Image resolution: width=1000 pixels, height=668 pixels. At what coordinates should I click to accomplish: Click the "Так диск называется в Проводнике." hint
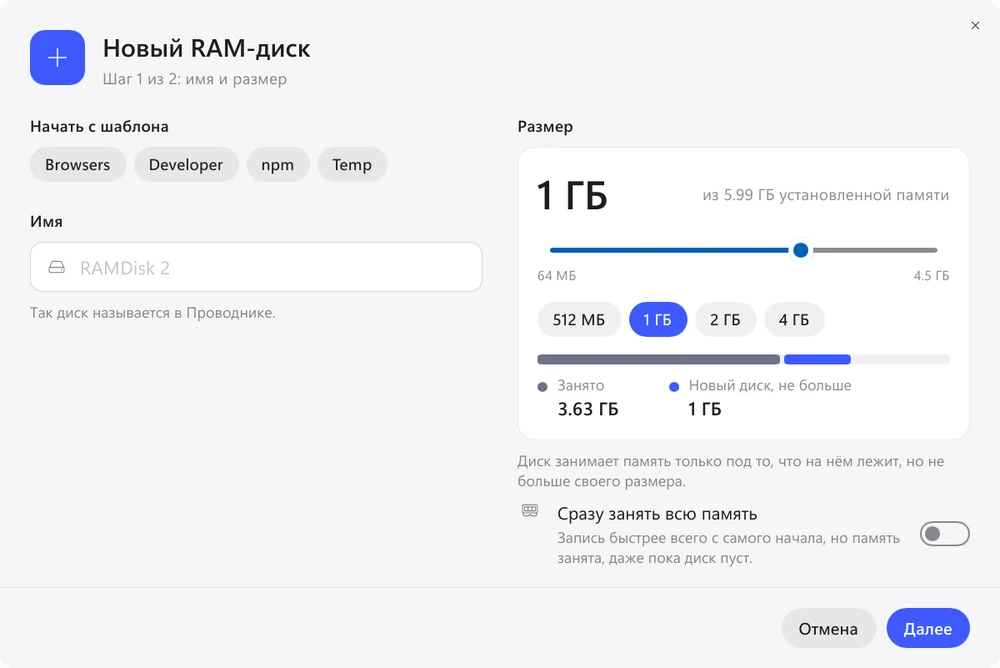pyautogui.click(x=152, y=313)
